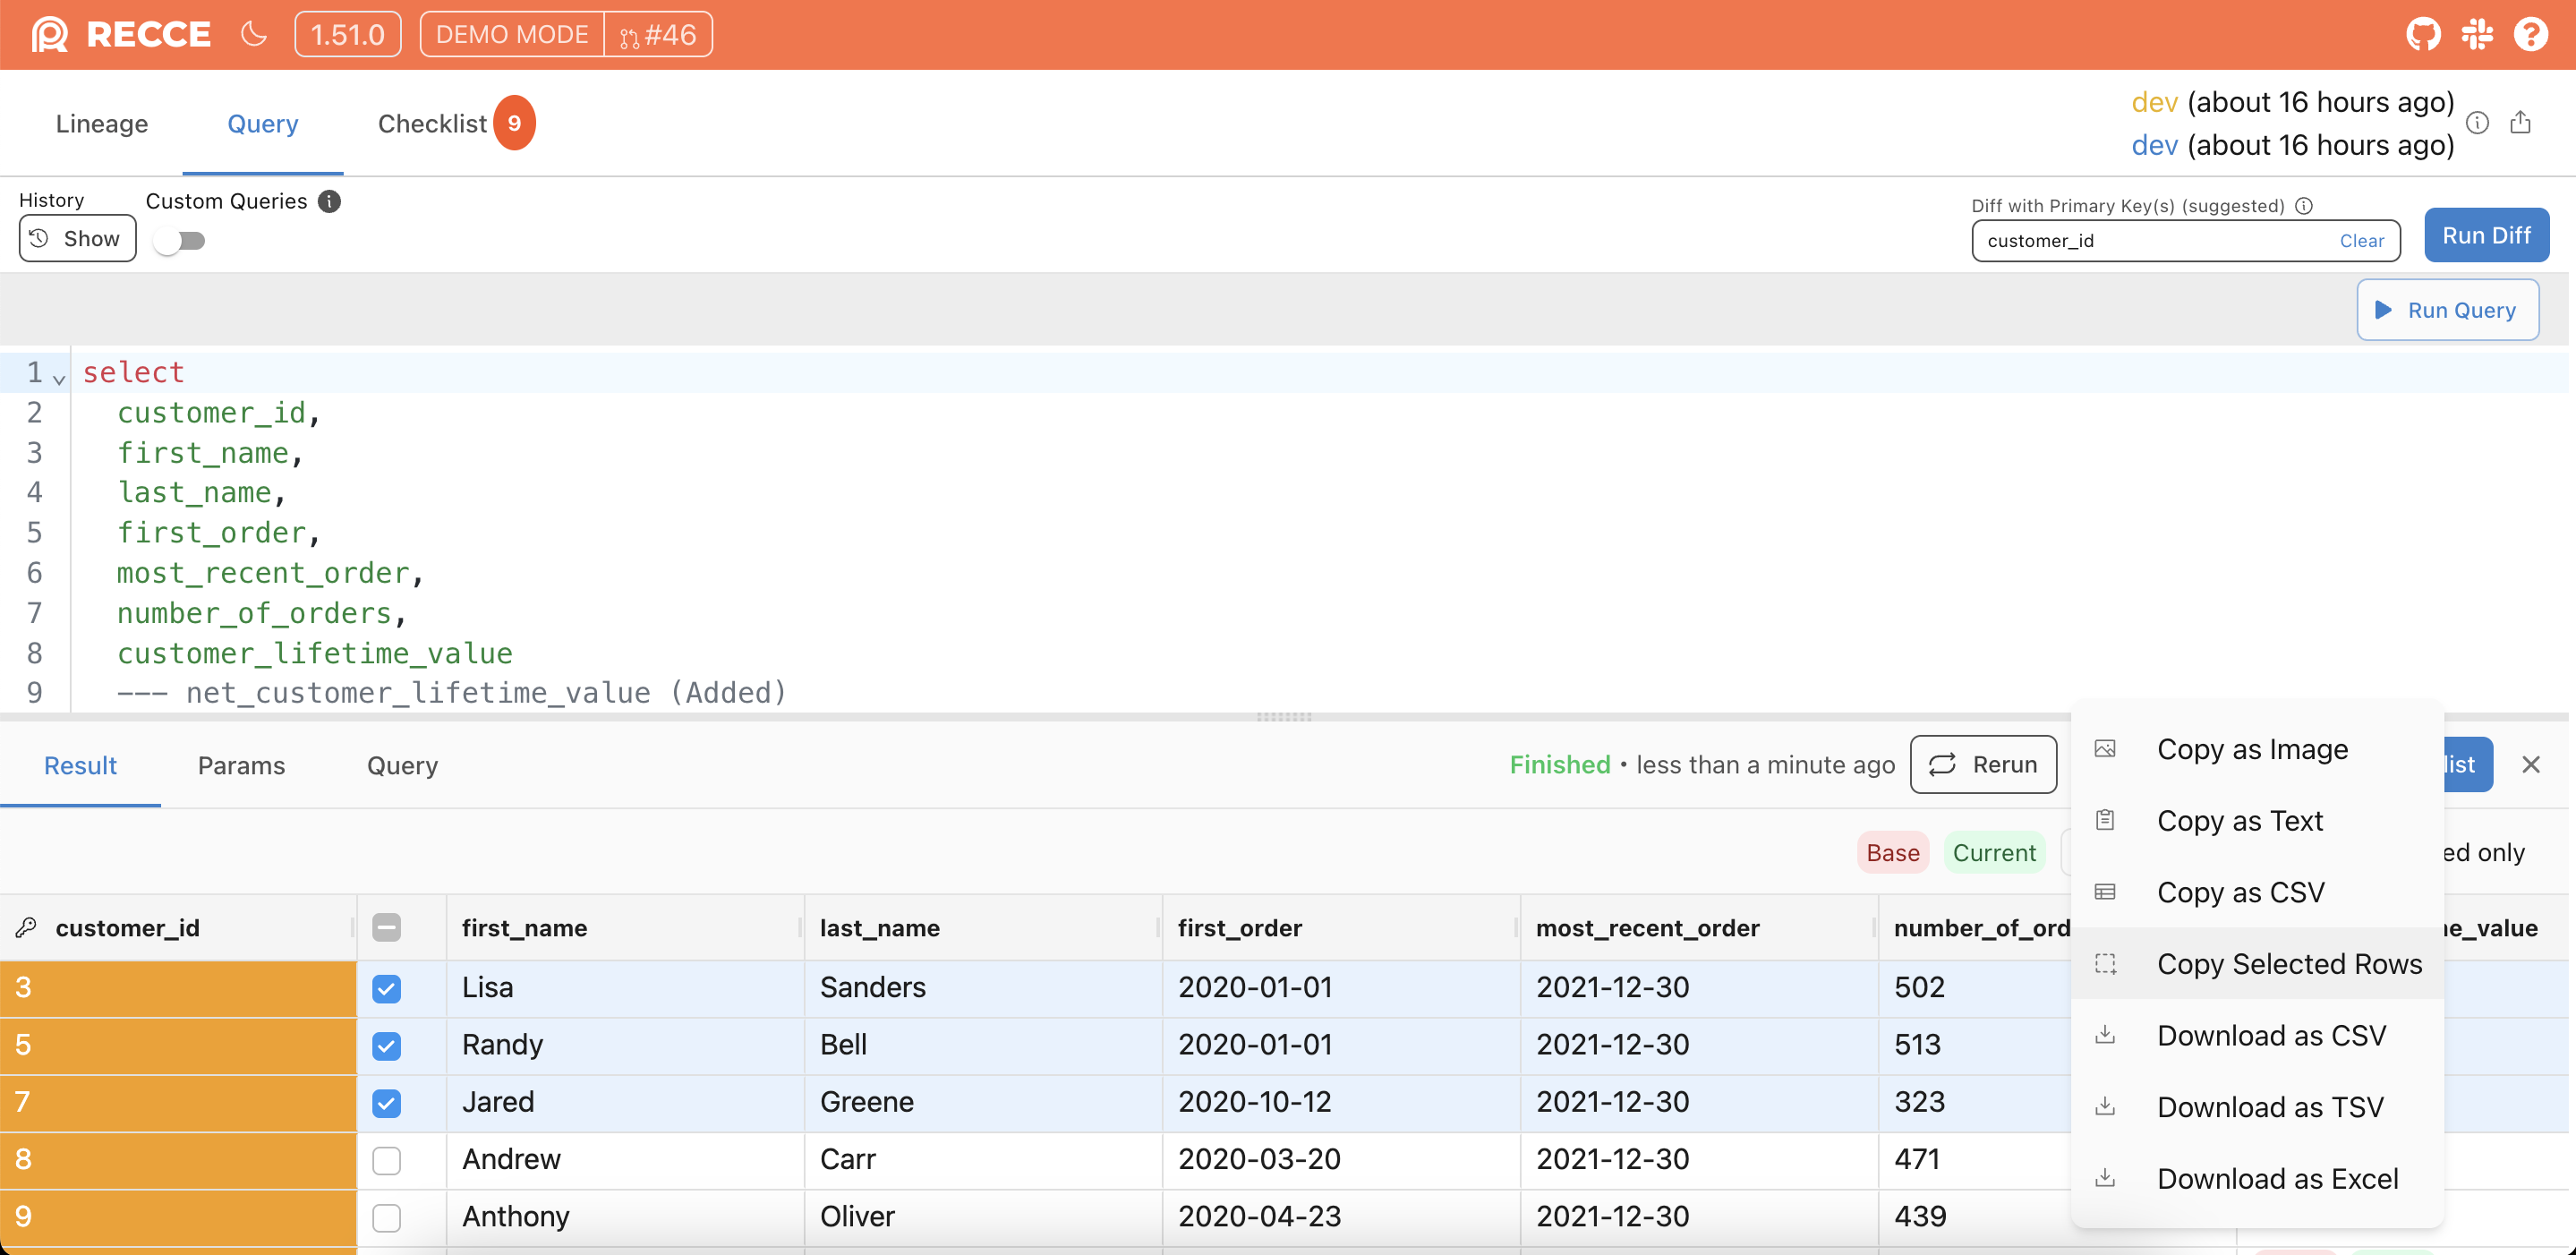This screenshot has width=2576, height=1255.
Task: Open the GitHub icon link
Action: (2423, 34)
